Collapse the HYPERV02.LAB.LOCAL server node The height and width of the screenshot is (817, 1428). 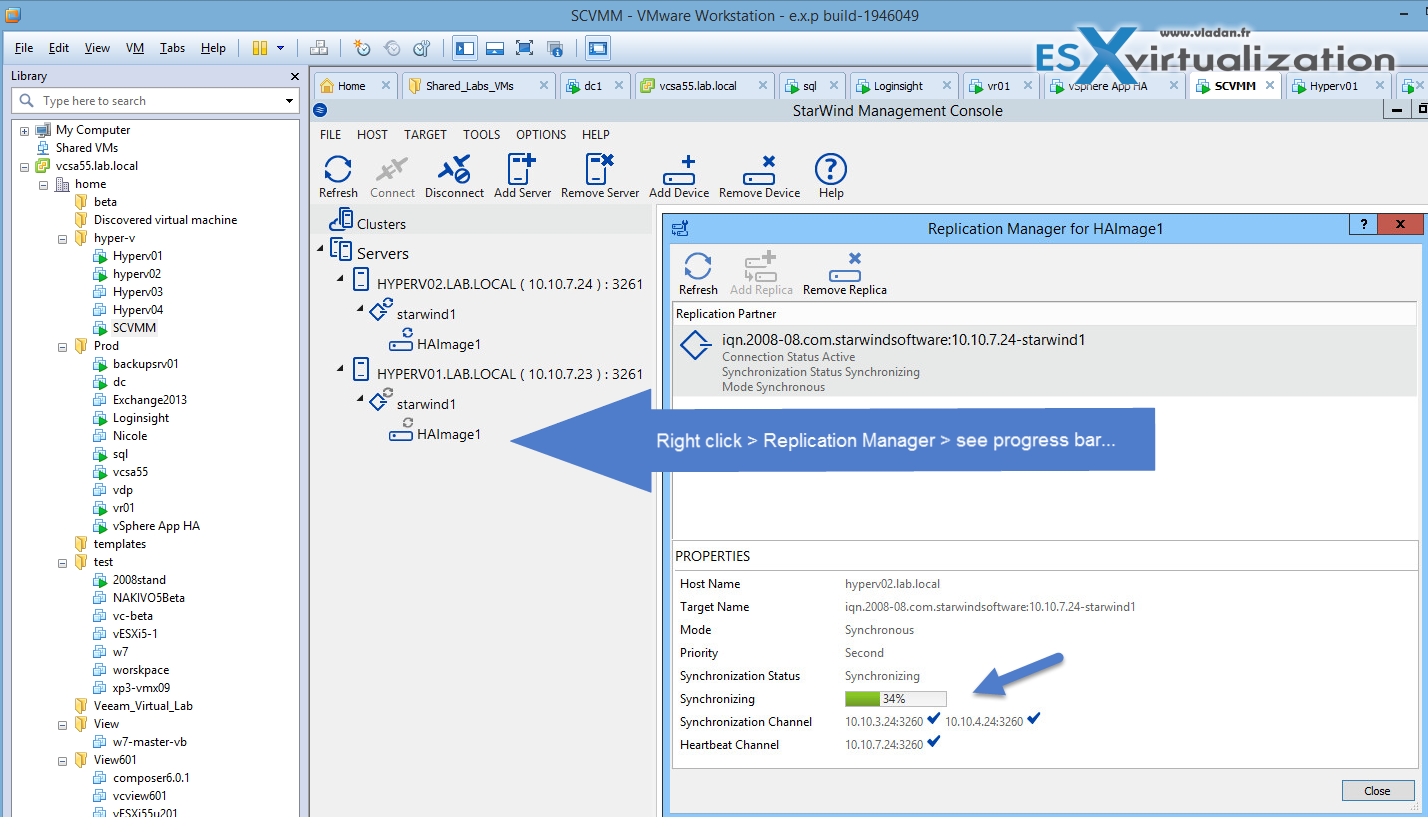tap(340, 278)
